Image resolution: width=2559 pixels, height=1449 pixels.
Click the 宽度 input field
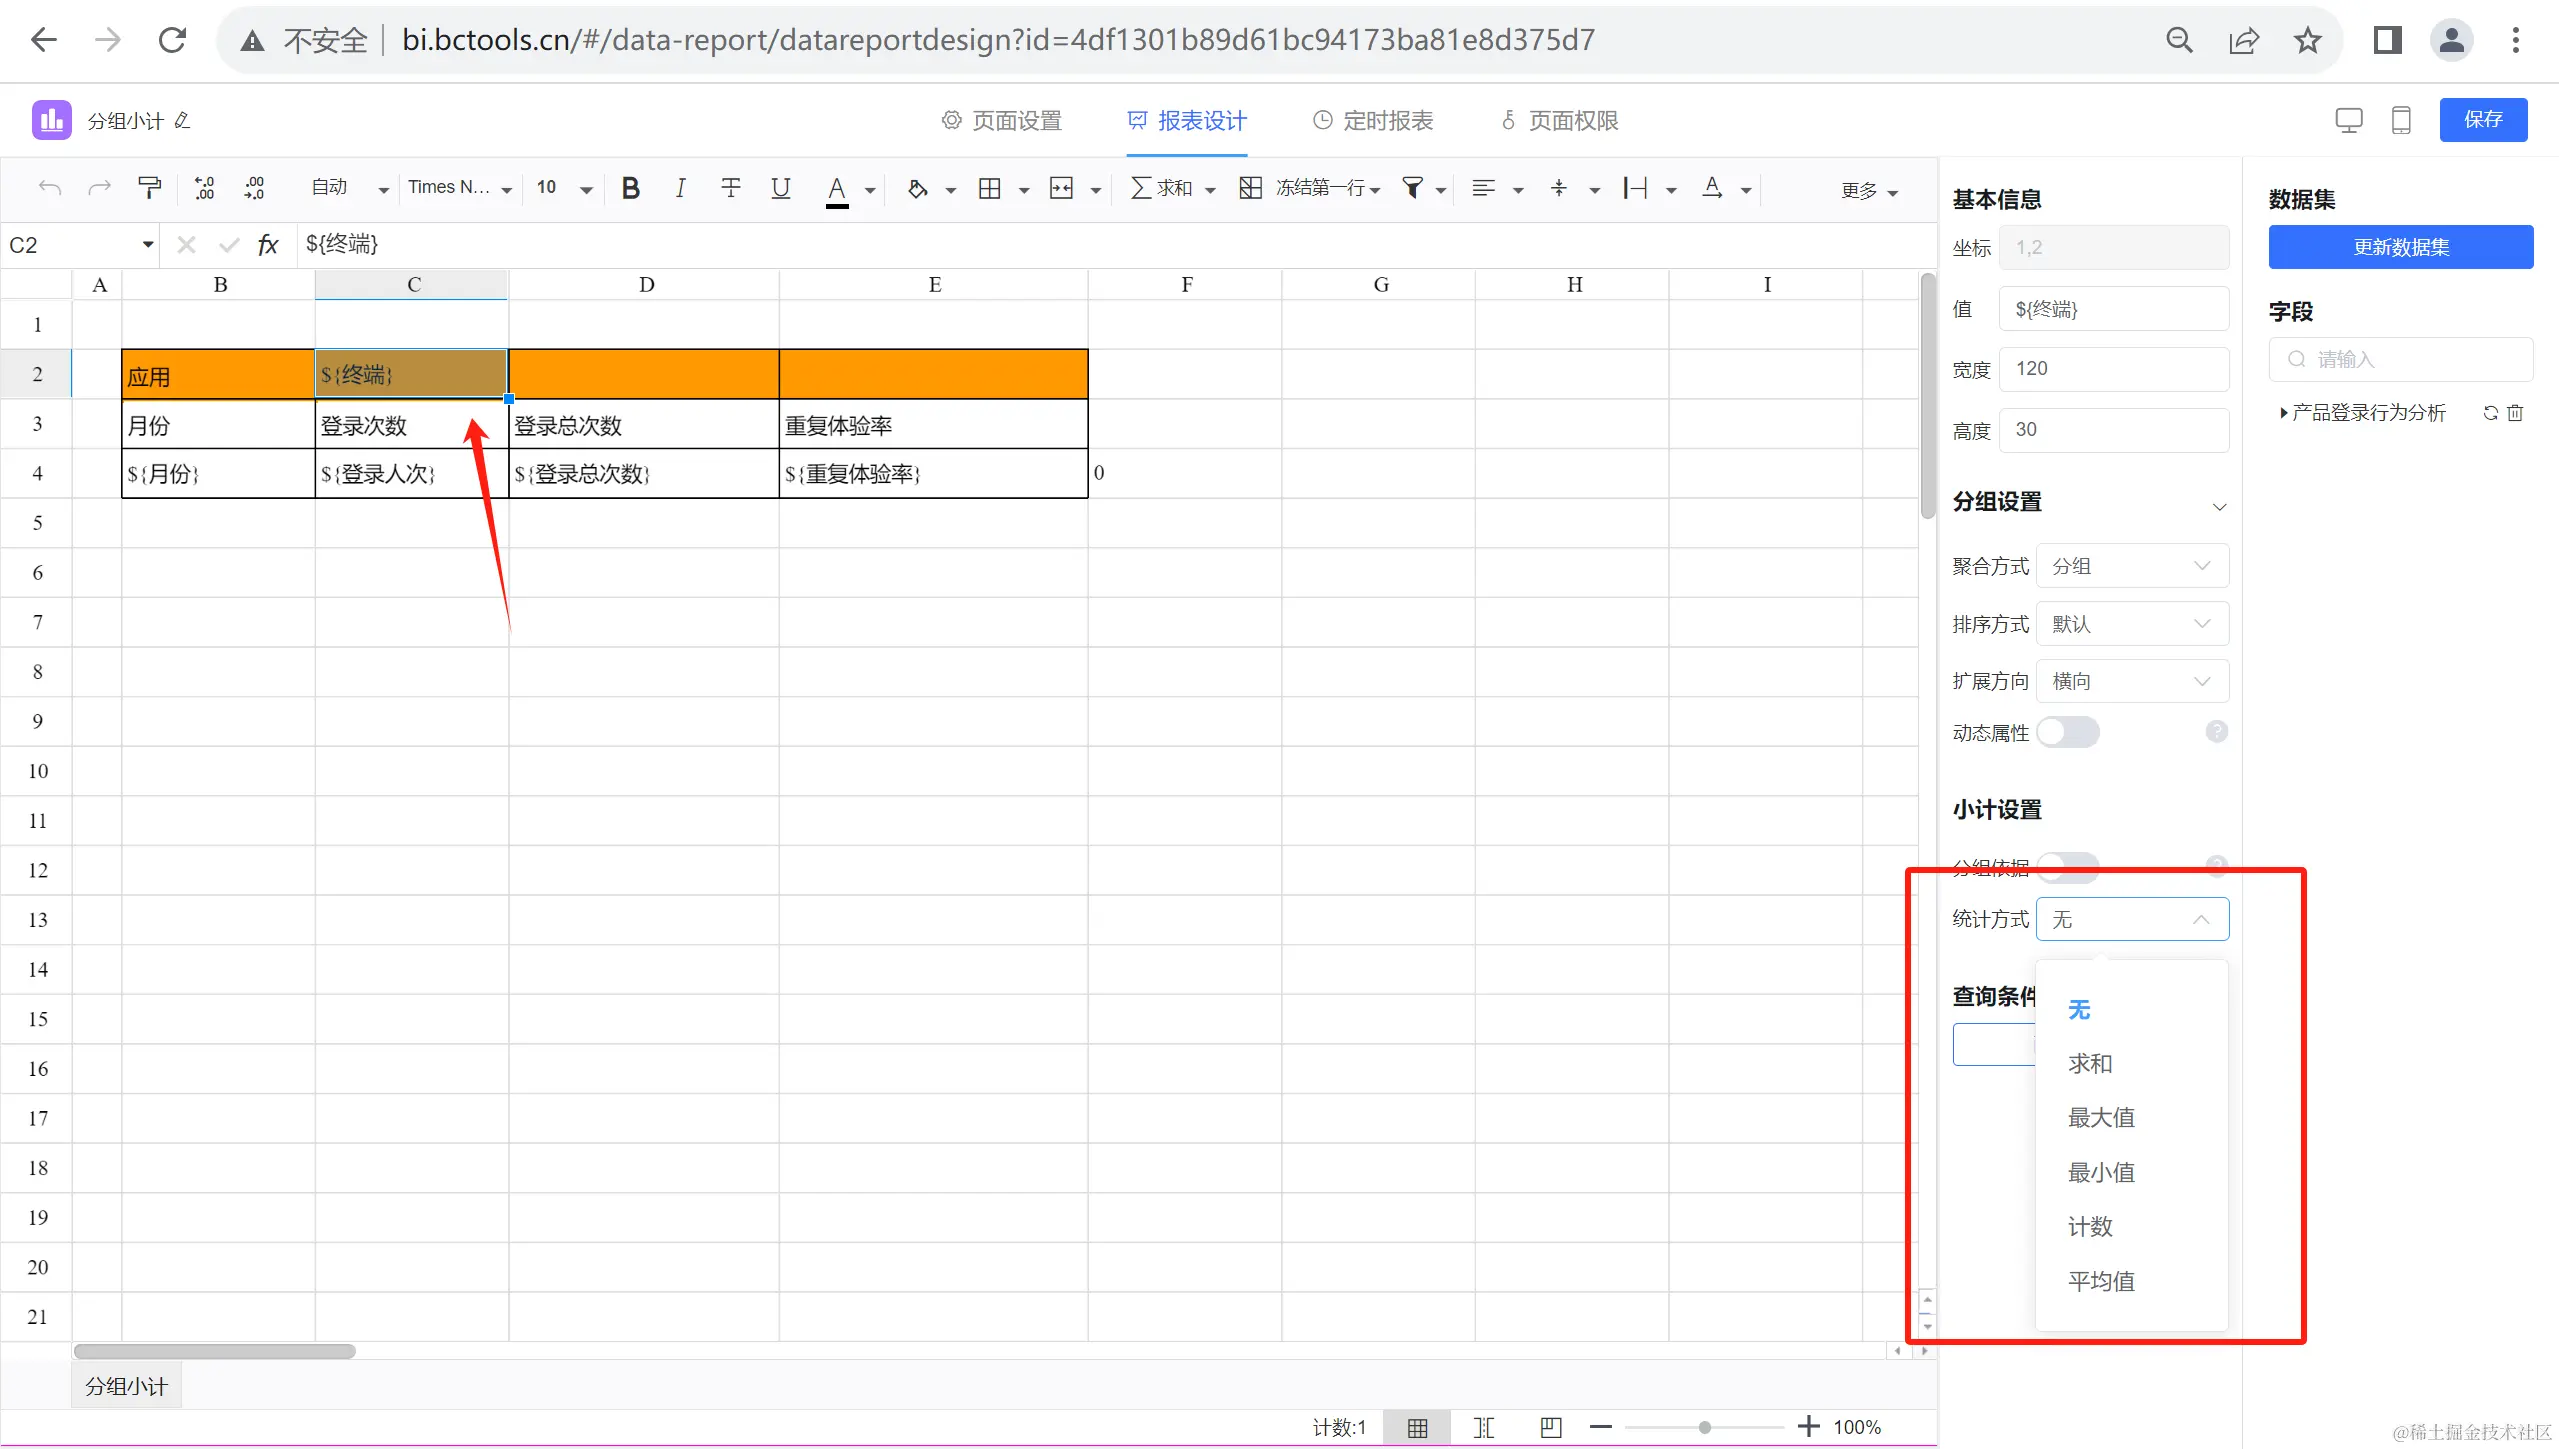(x=2113, y=369)
